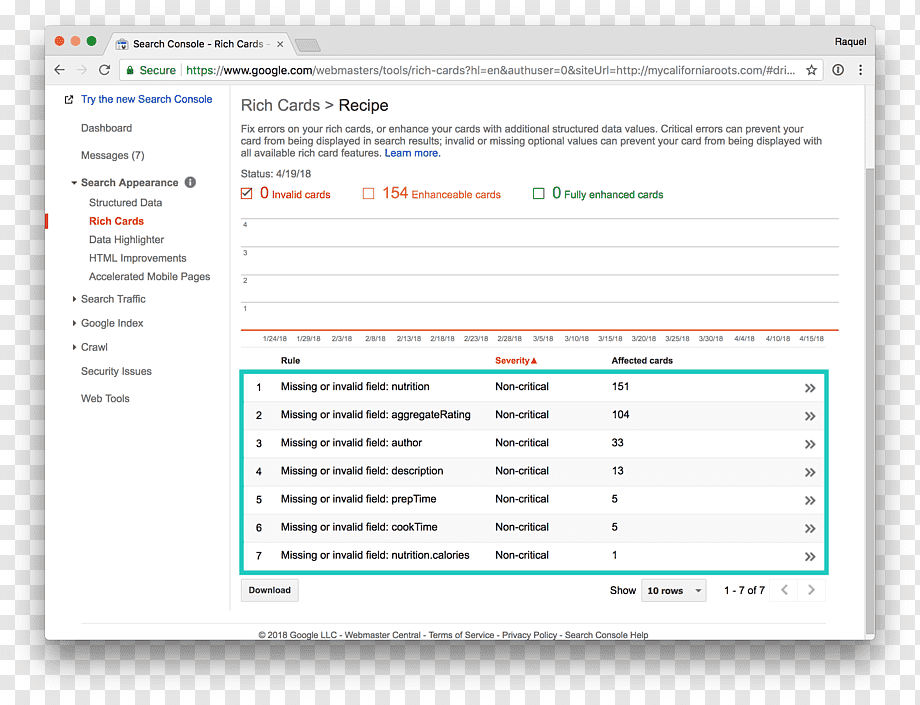Screen dimensions: 920x705
Task: Reload the page with the refresh icon
Action: (x=104, y=70)
